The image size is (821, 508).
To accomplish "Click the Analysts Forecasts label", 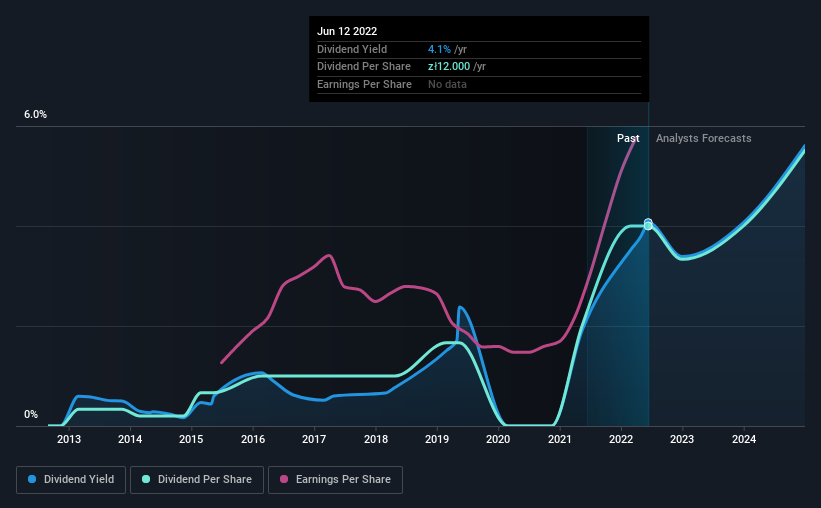I will [704, 138].
